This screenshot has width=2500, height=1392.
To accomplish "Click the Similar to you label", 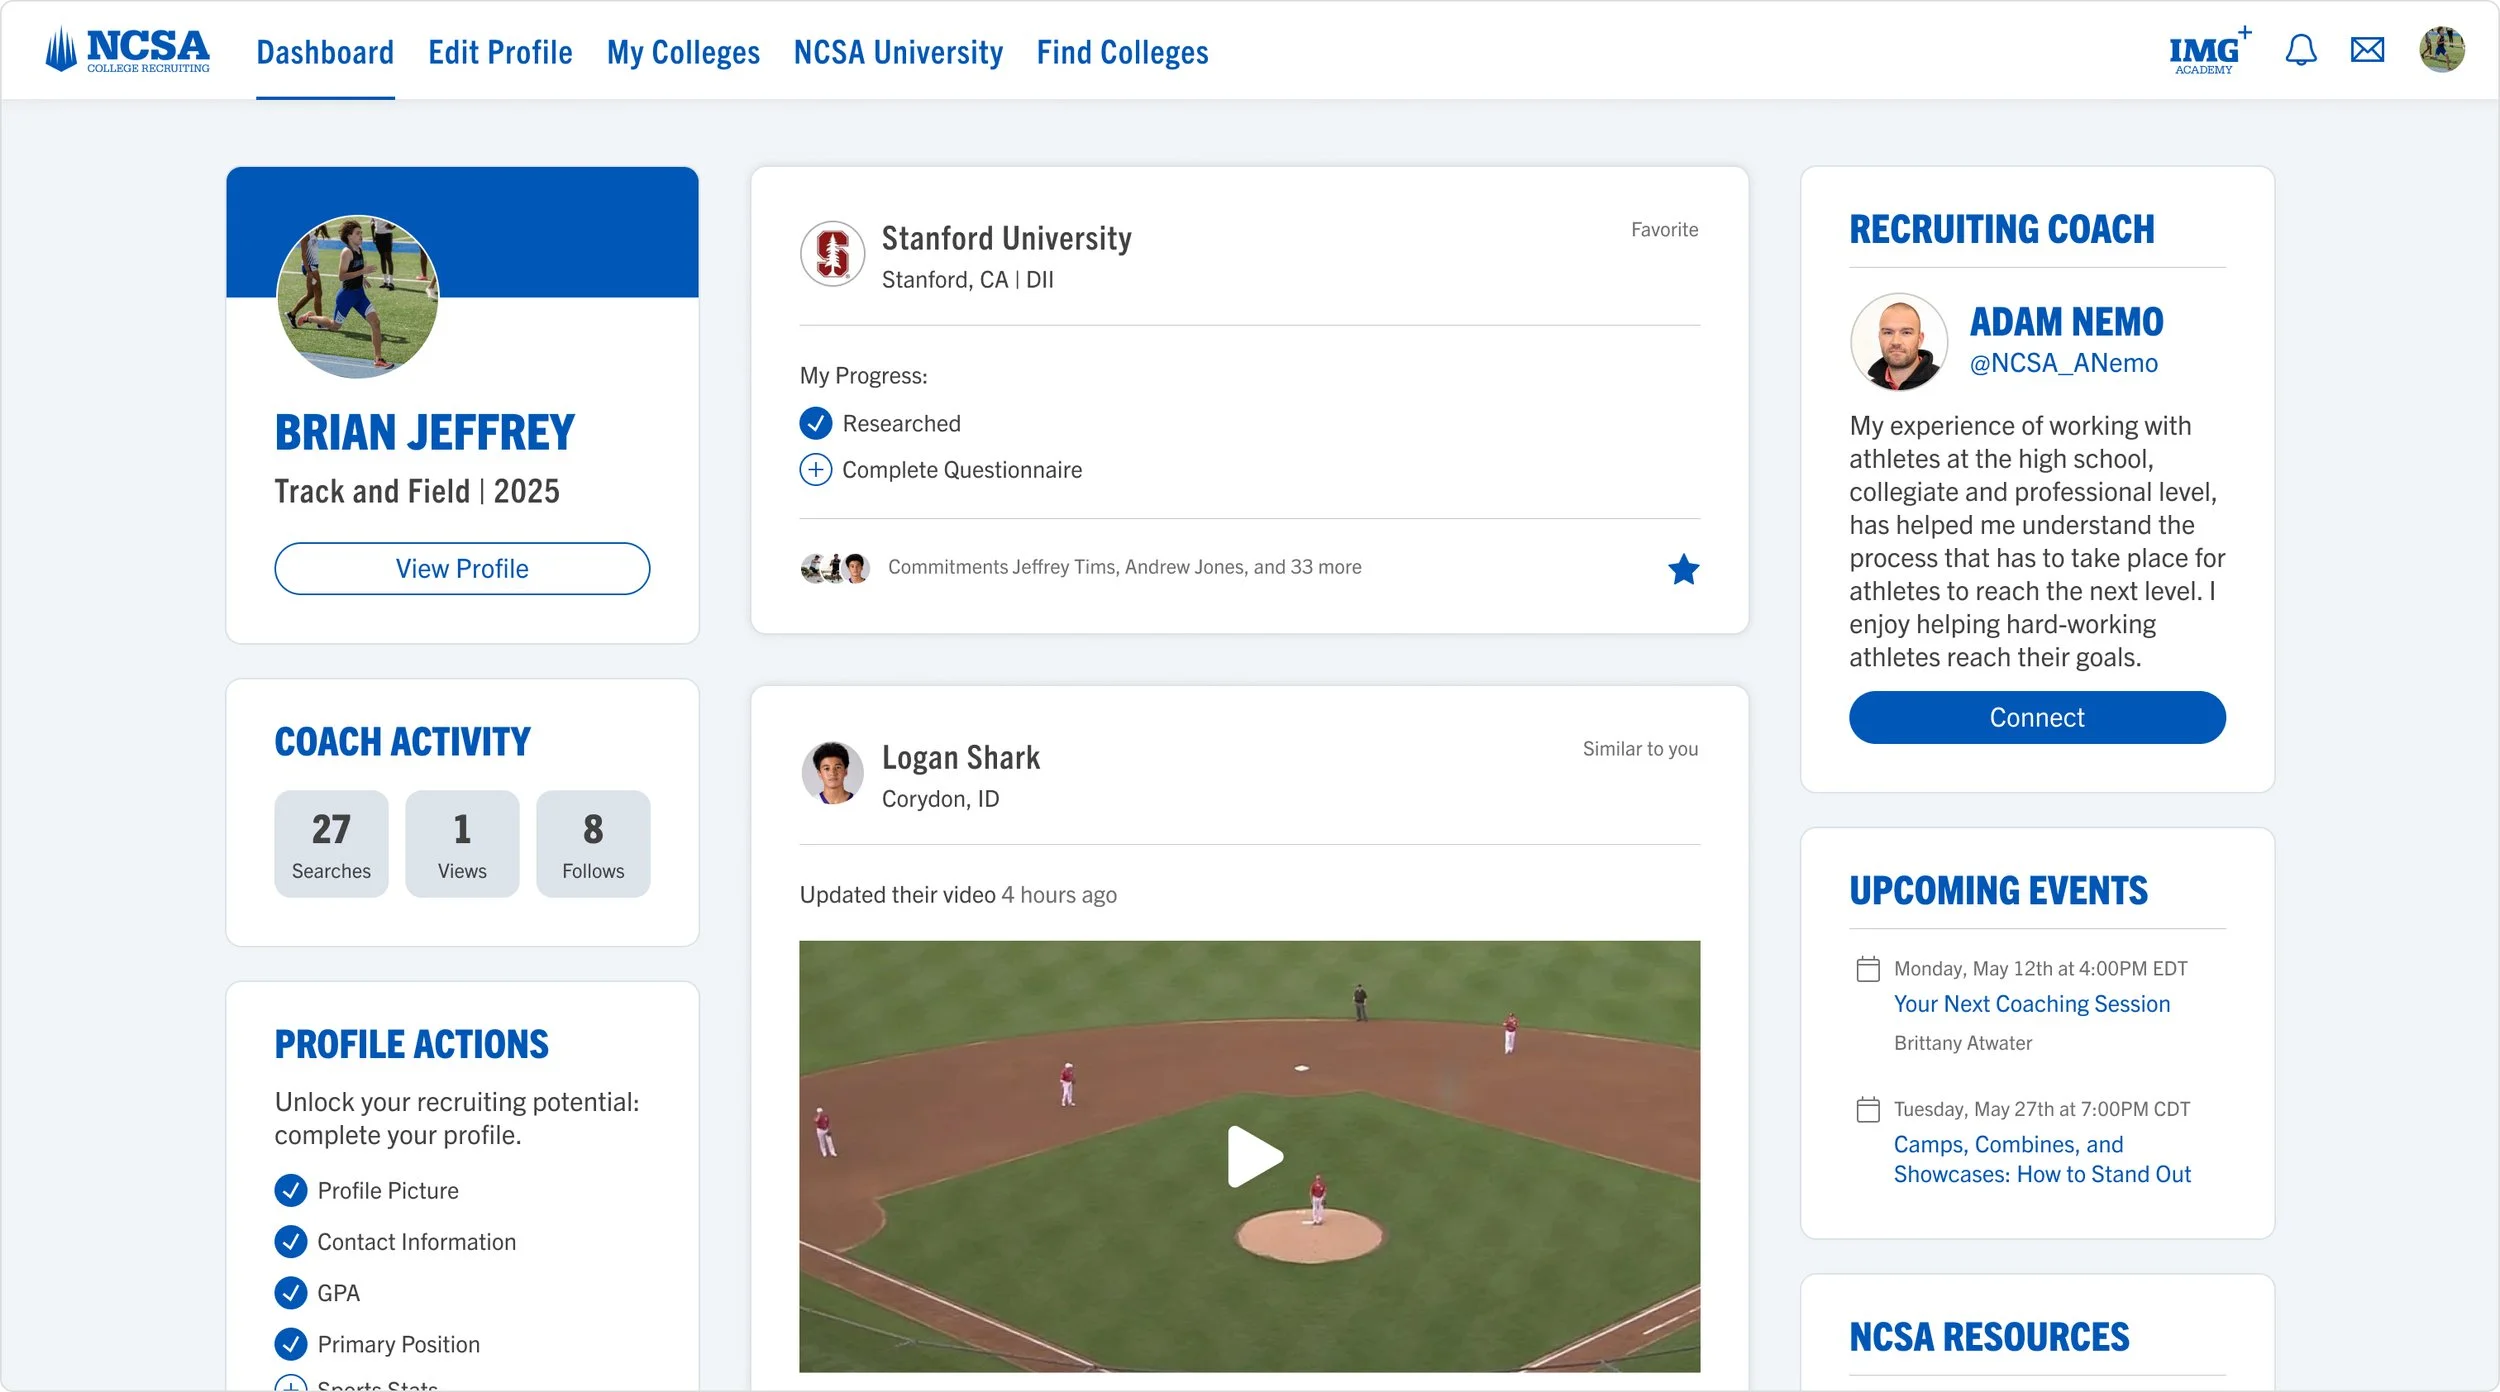I will tap(1641, 749).
